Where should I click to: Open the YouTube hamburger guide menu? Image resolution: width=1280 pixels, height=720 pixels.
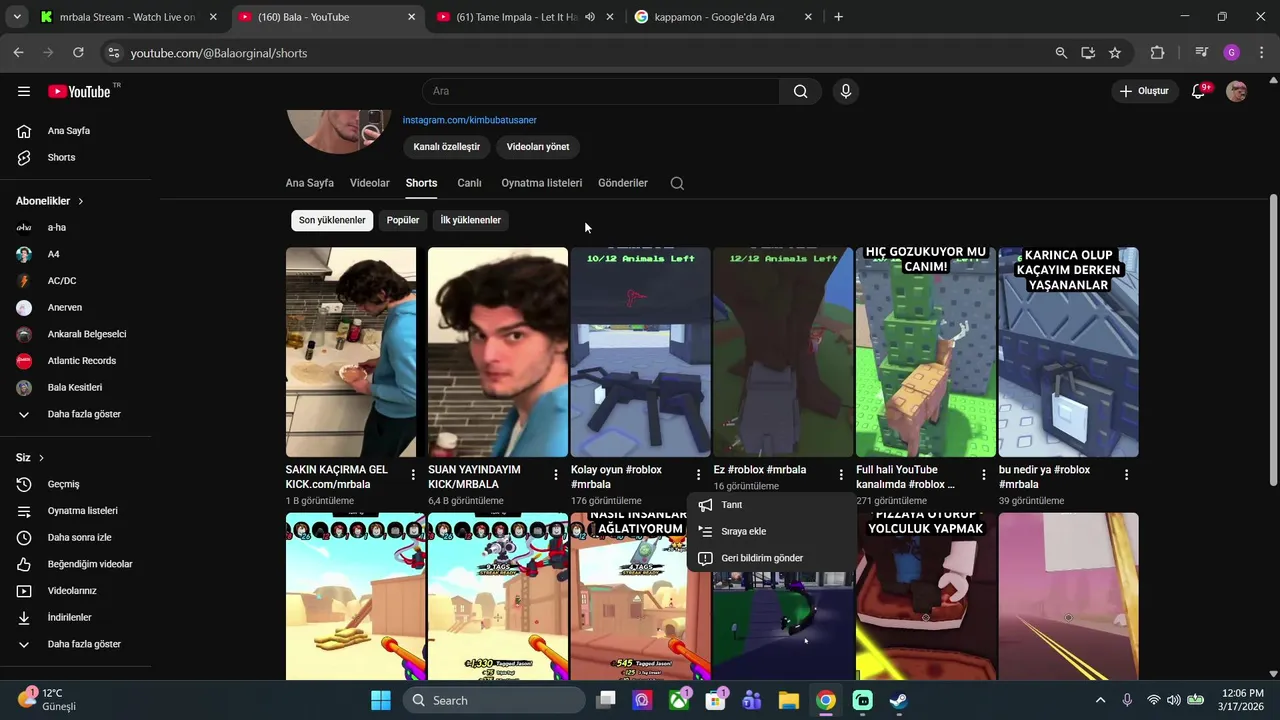[24, 91]
